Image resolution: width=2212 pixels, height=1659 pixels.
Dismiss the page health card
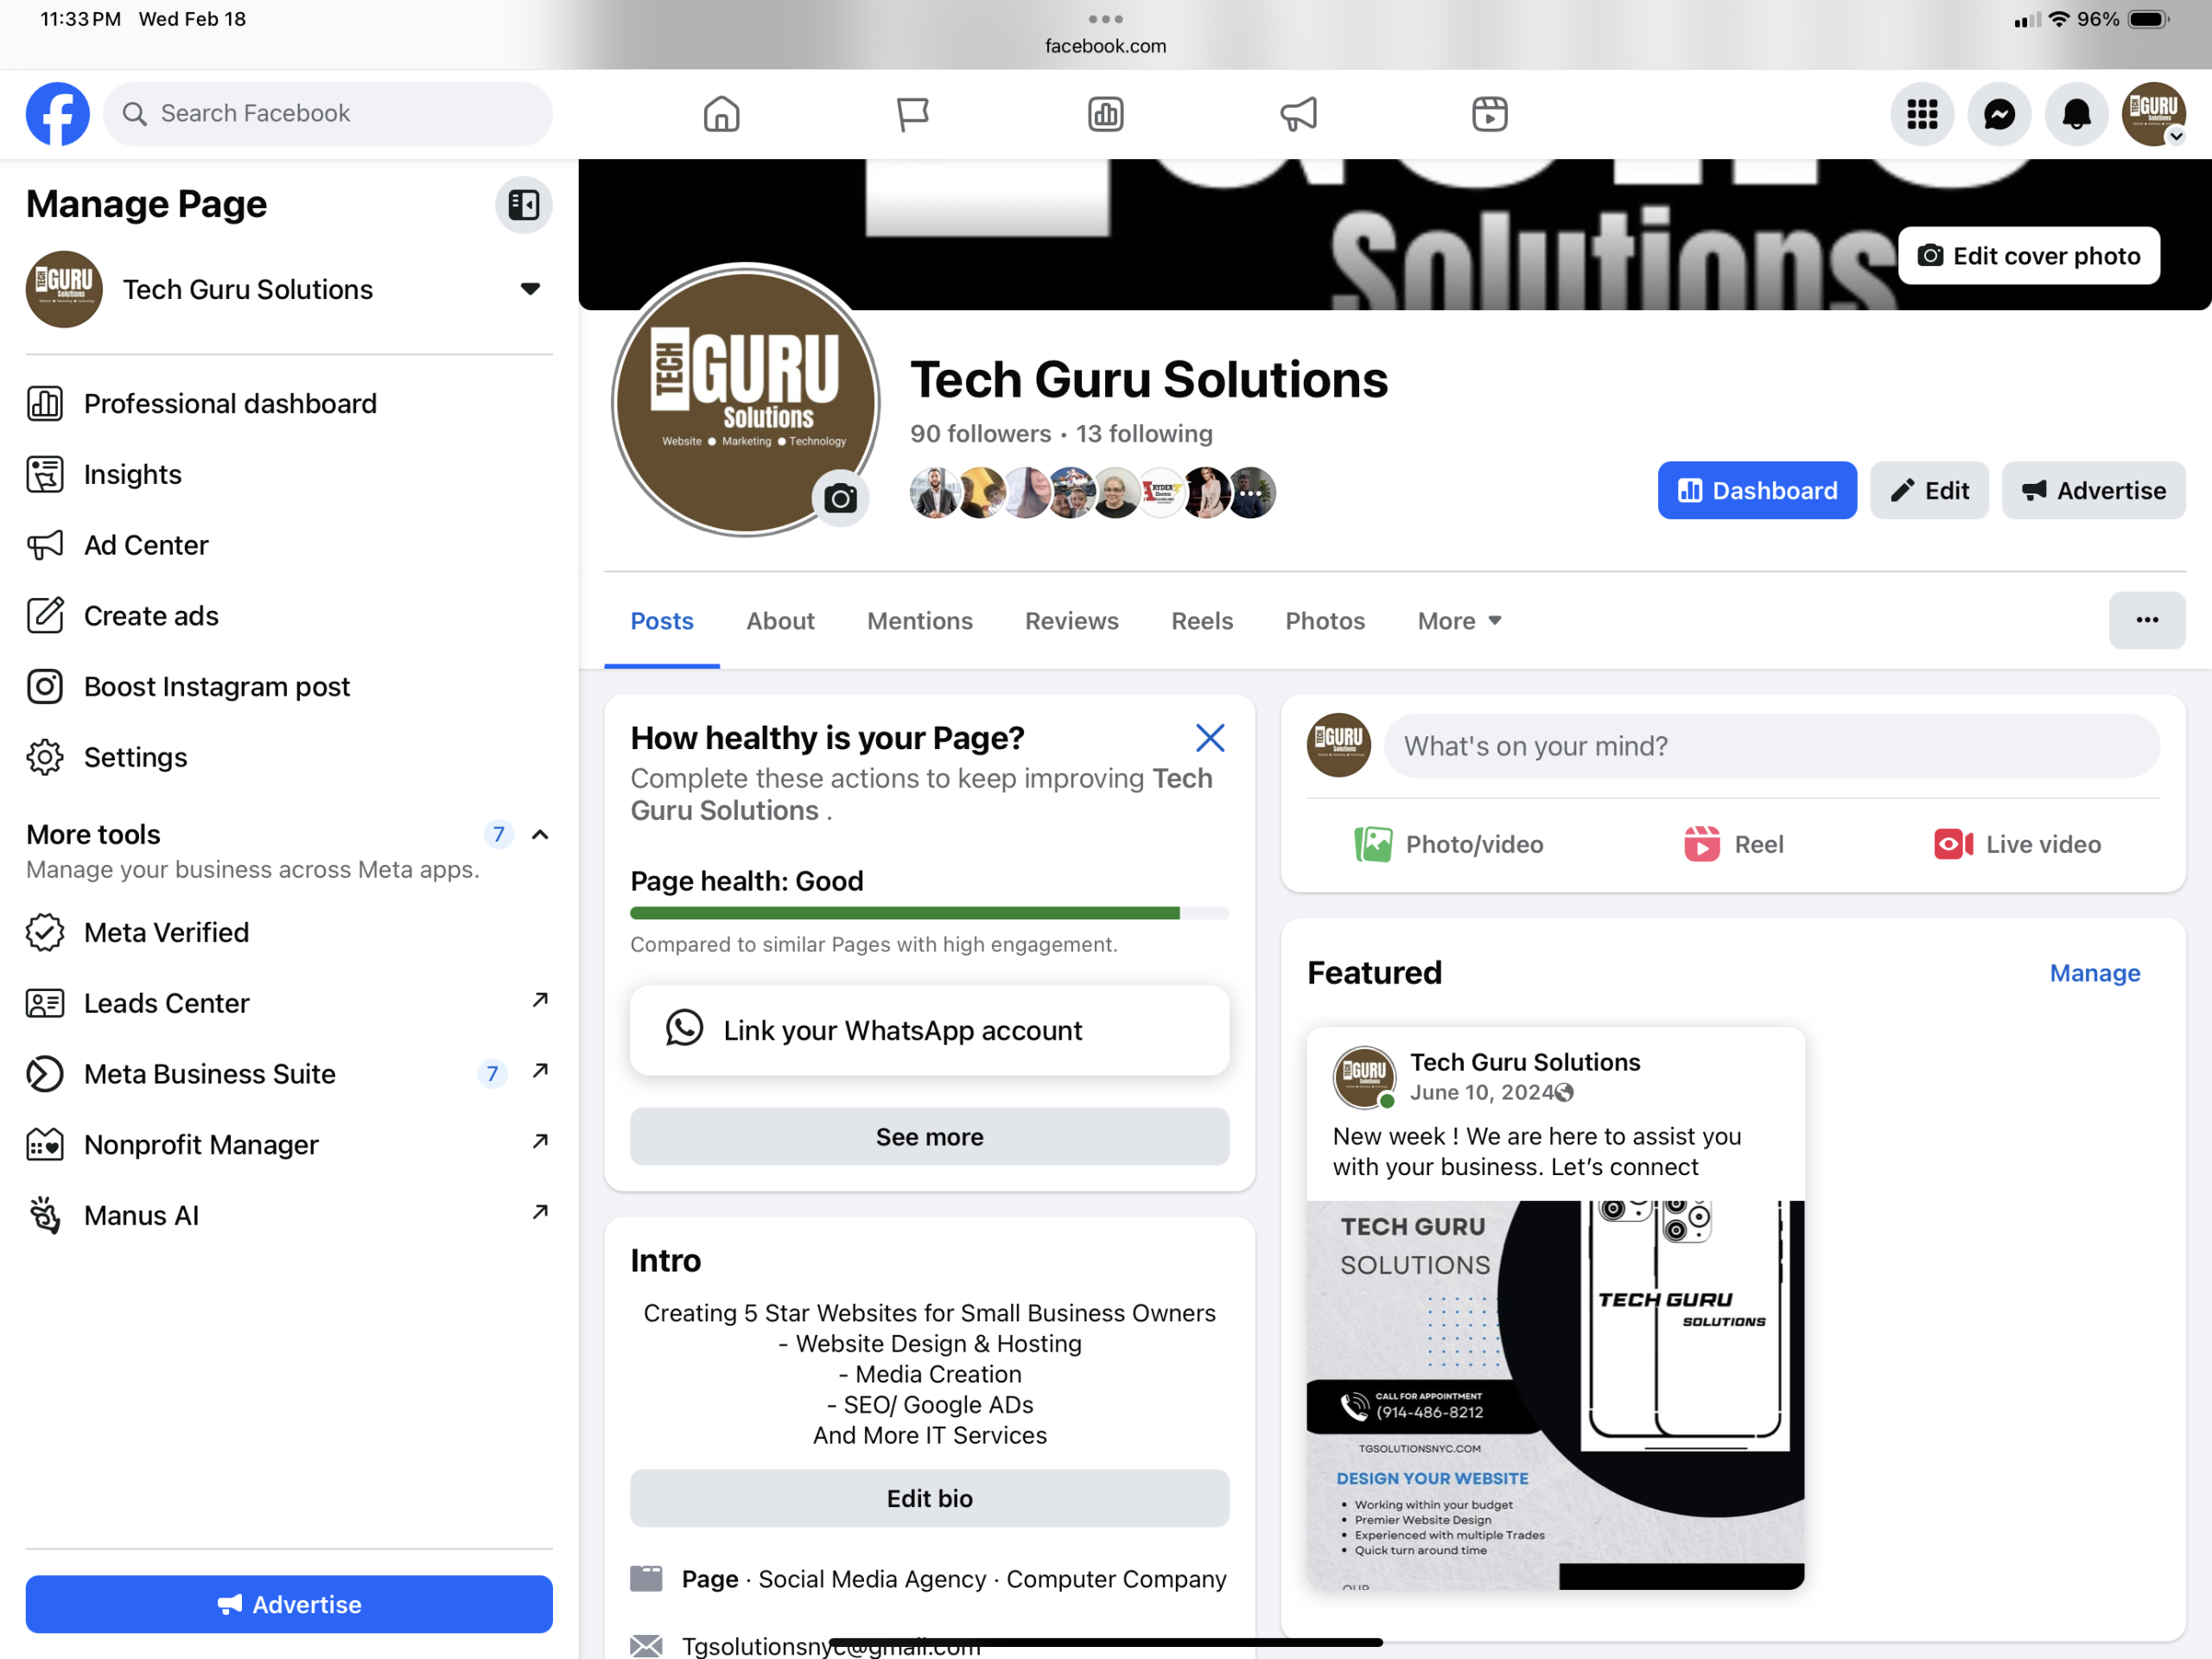coord(1210,738)
